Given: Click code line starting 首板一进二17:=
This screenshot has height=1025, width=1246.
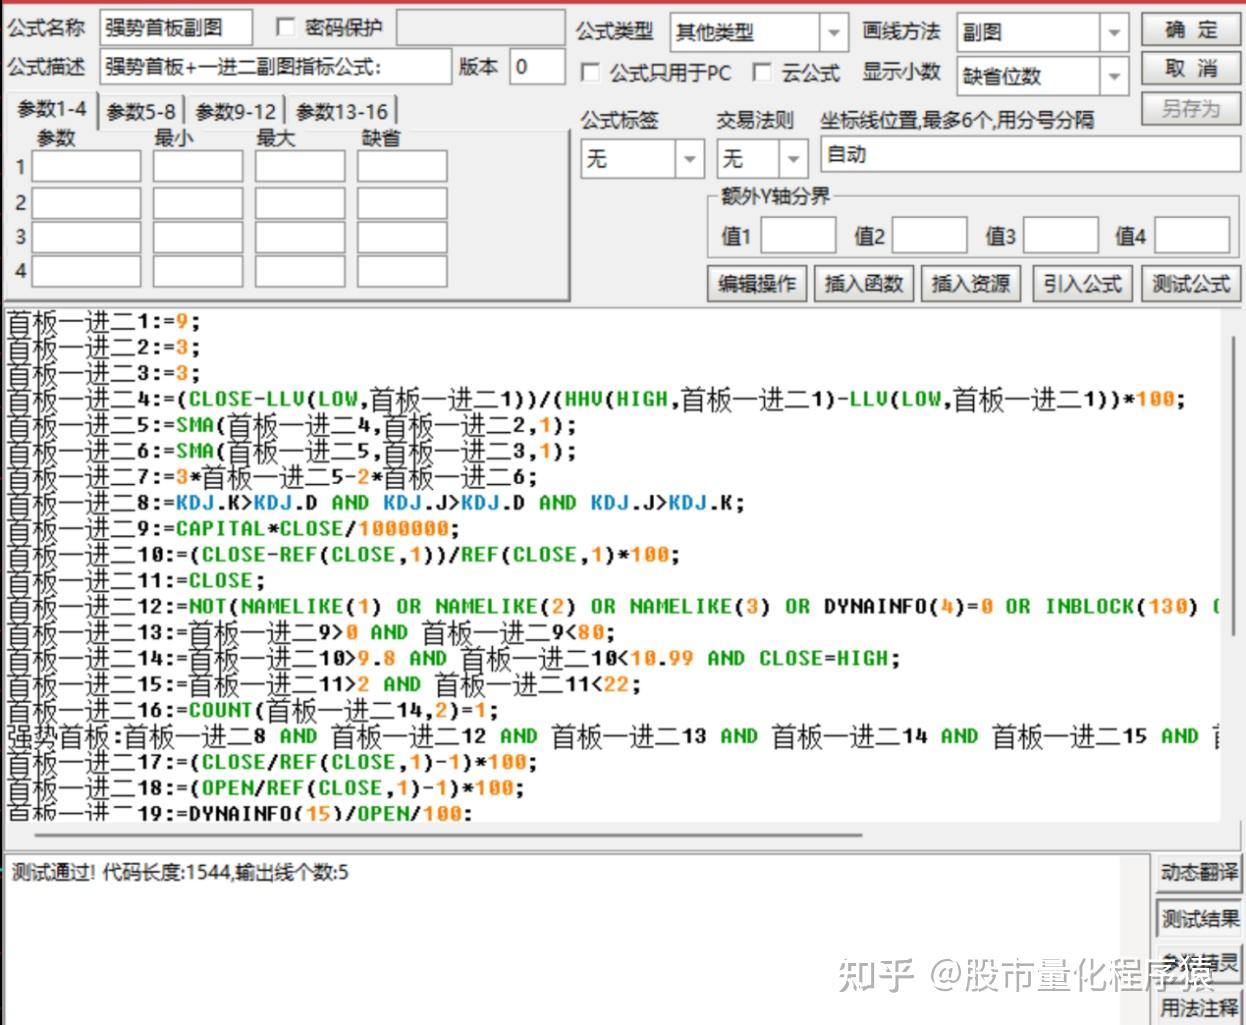Looking at the screenshot, I should click(272, 764).
